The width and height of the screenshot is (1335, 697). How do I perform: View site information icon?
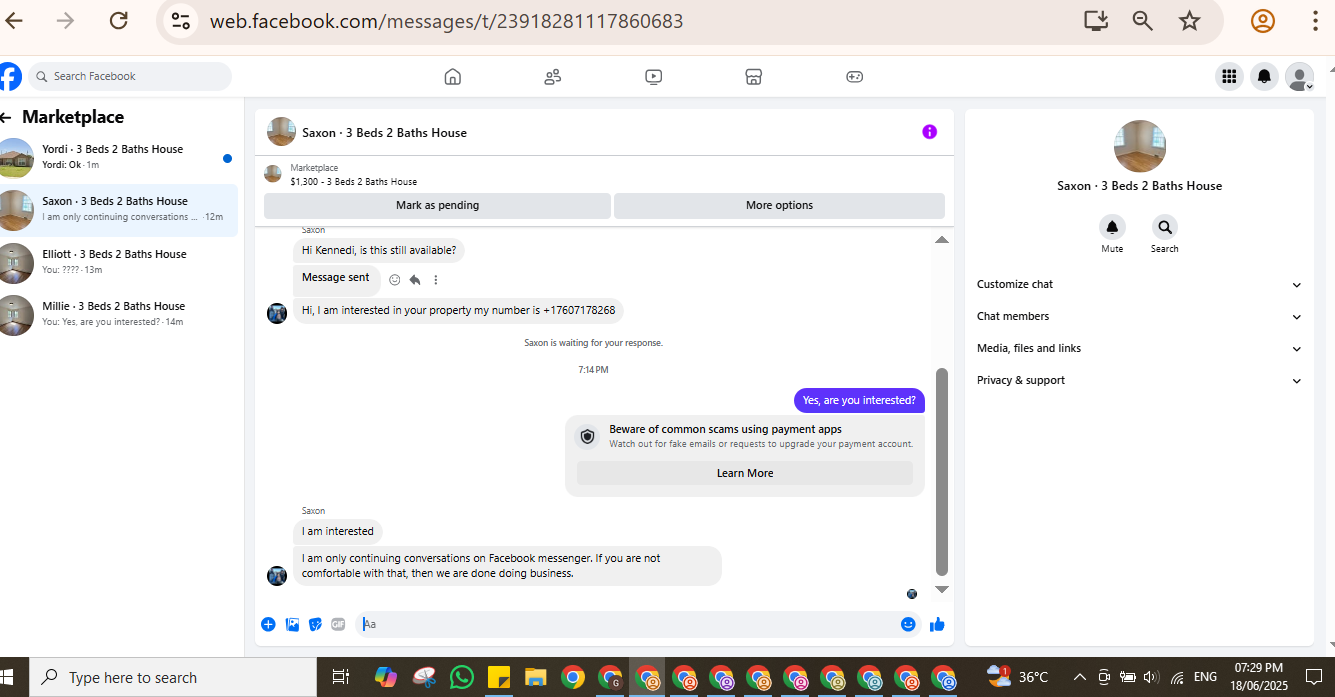pos(181,20)
